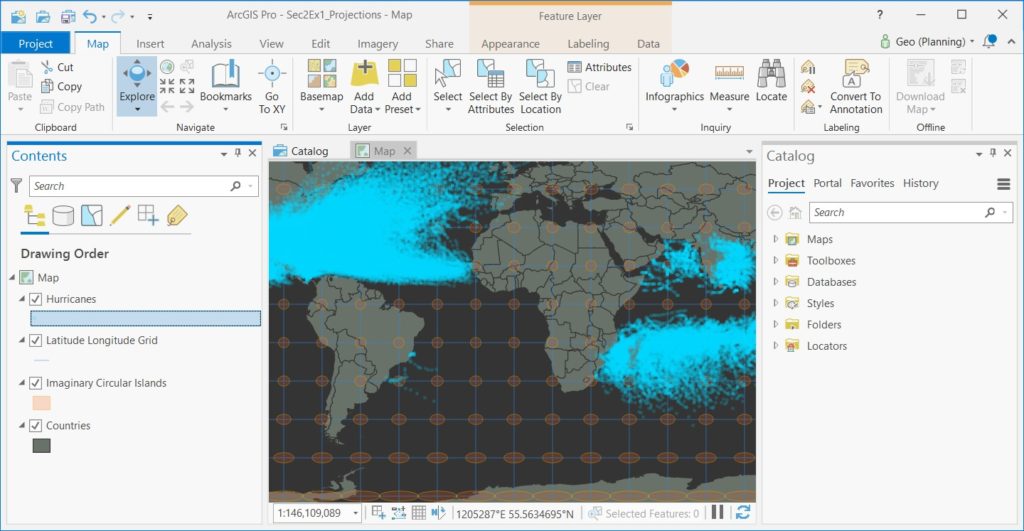This screenshot has height=531, width=1024.
Task: Expand the Styles node
Action: [x=775, y=303]
